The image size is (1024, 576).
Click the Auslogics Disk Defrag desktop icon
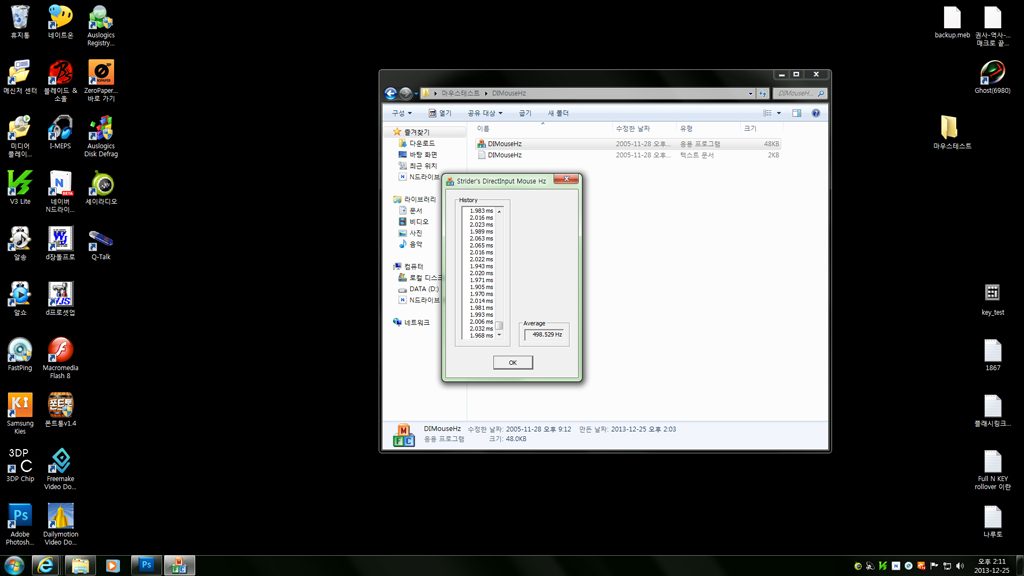click(101, 136)
